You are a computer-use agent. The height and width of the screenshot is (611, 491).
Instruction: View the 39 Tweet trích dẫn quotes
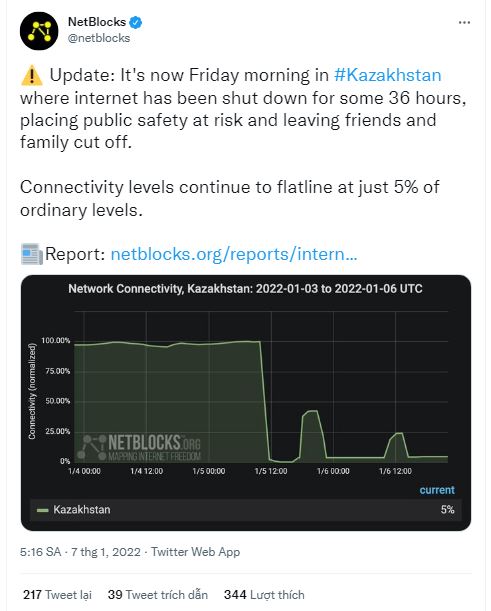click(158, 595)
